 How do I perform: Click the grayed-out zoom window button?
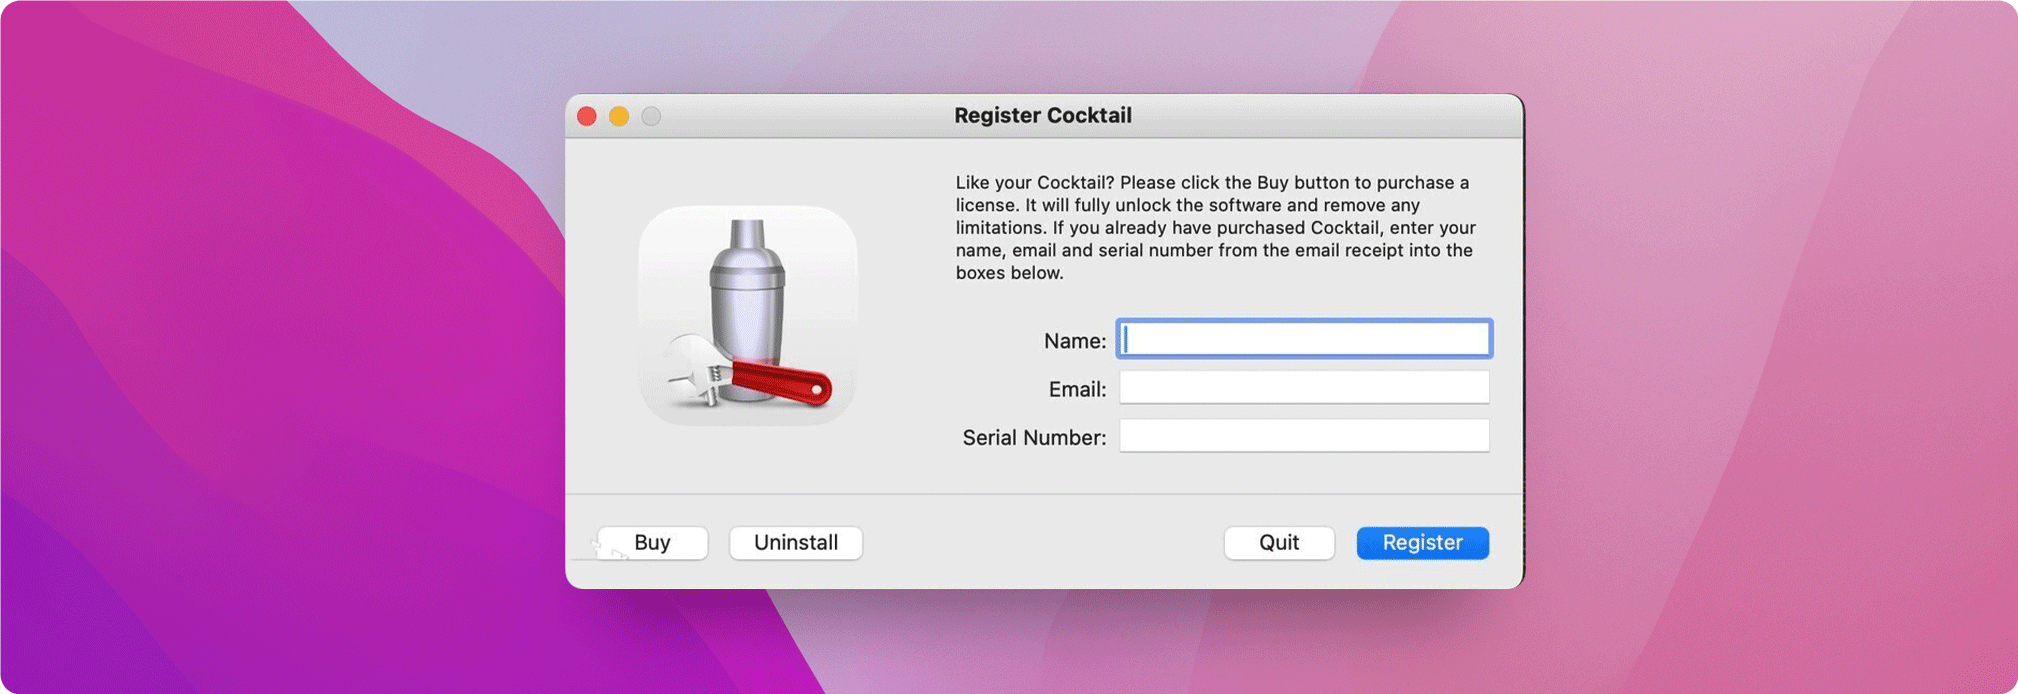(651, 117)
